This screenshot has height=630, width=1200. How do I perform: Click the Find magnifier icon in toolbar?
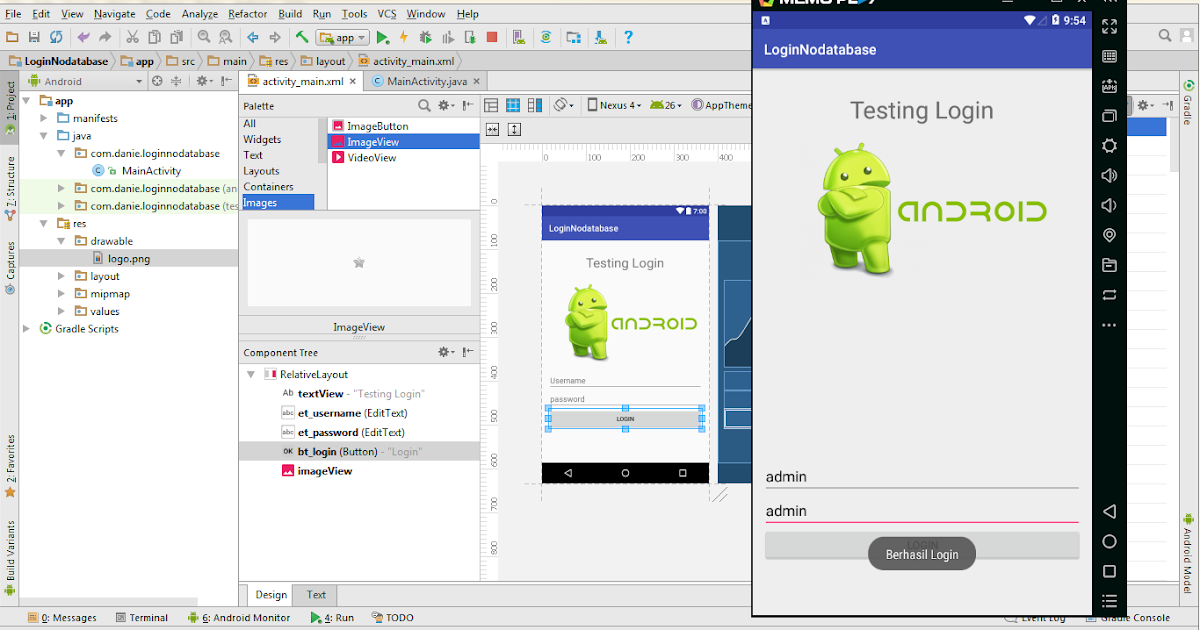204,37
